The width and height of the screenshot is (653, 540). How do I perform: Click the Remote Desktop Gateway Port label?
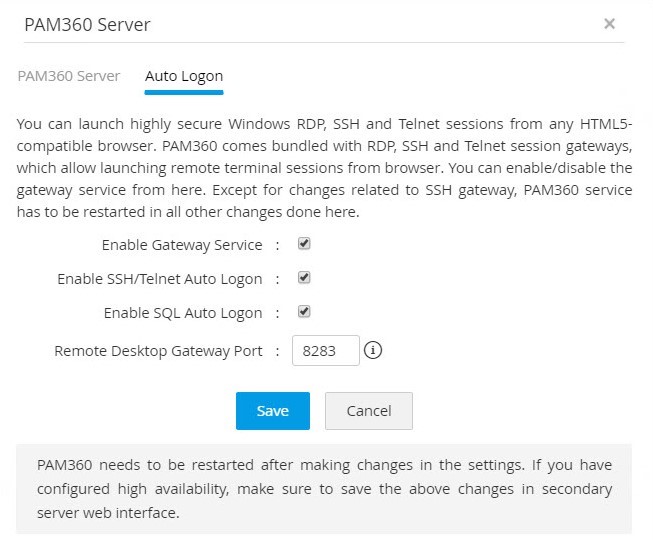tap(158, 351)
